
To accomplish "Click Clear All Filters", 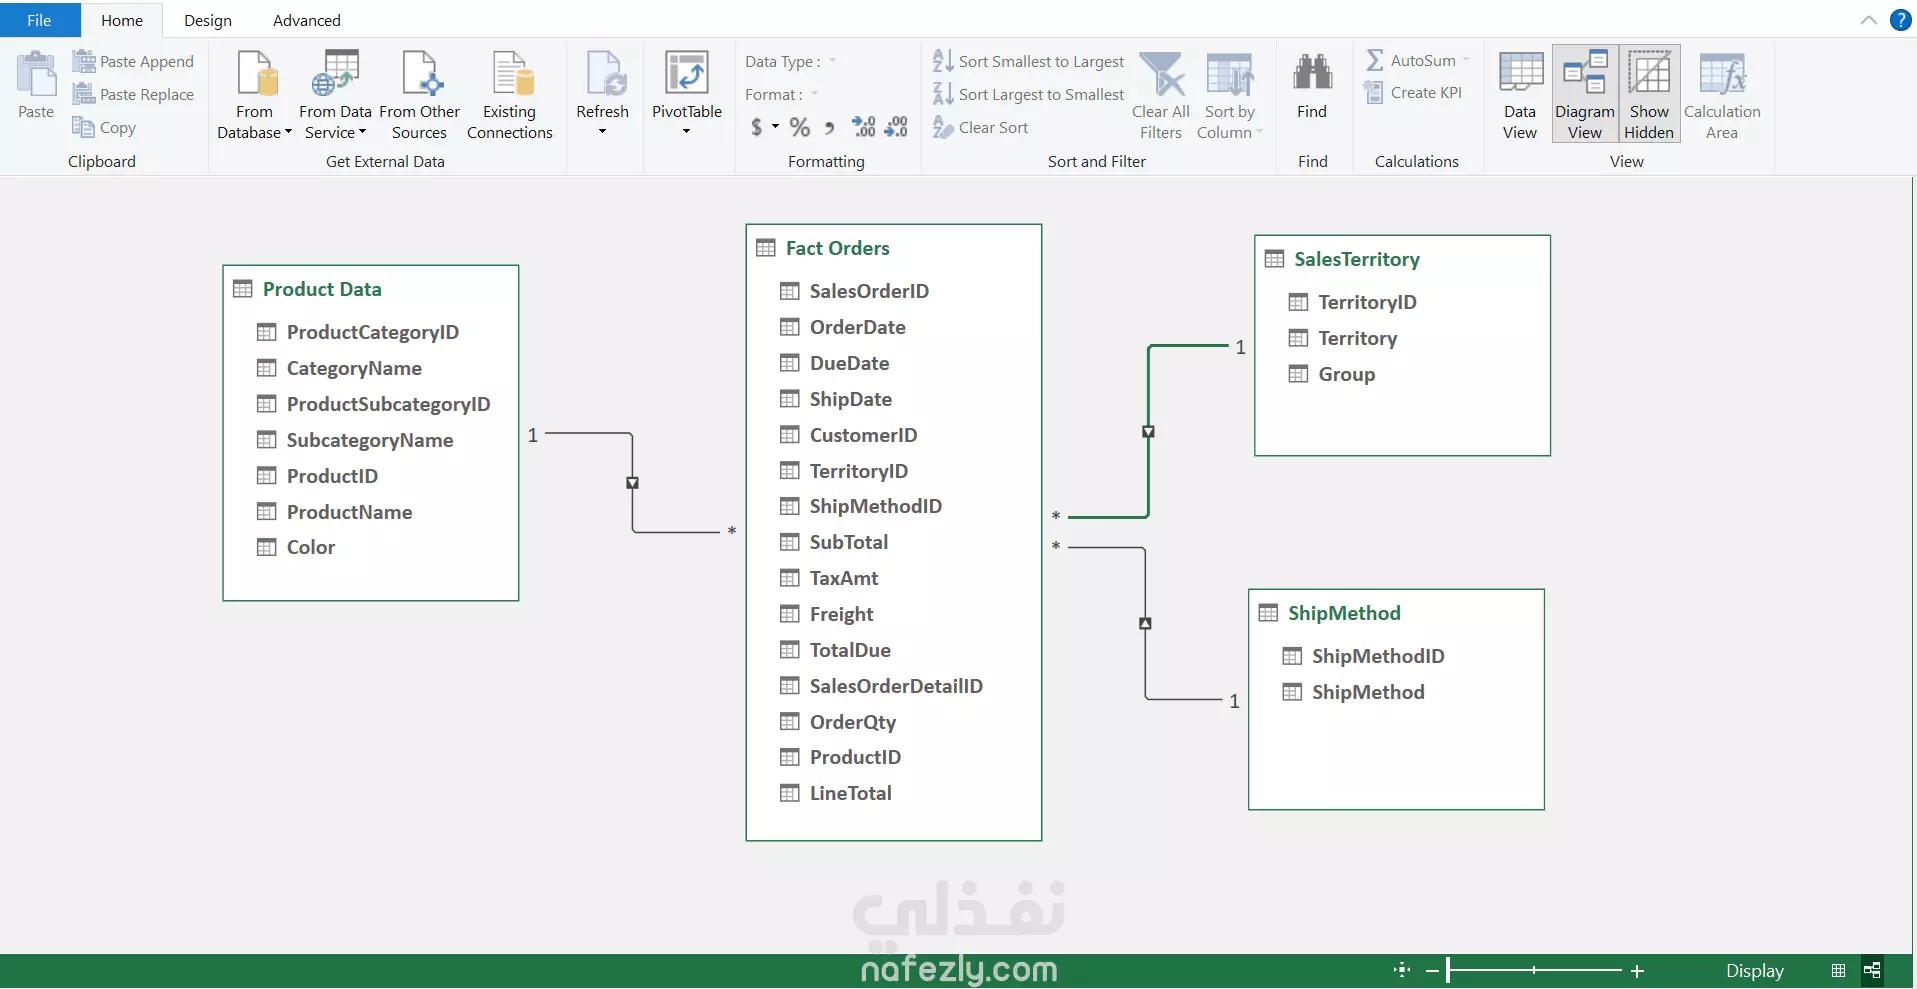I will (1161, 95).
